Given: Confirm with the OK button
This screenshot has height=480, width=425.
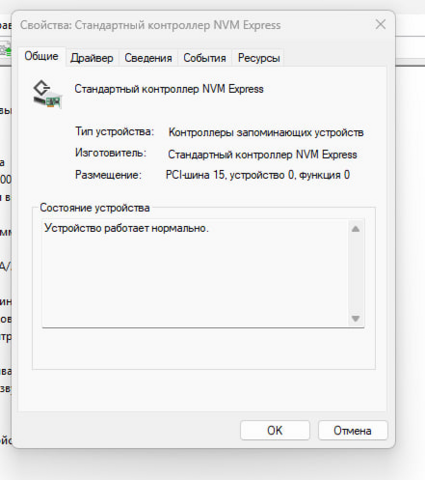Looking at the screenshot, I should click(275, 430).
